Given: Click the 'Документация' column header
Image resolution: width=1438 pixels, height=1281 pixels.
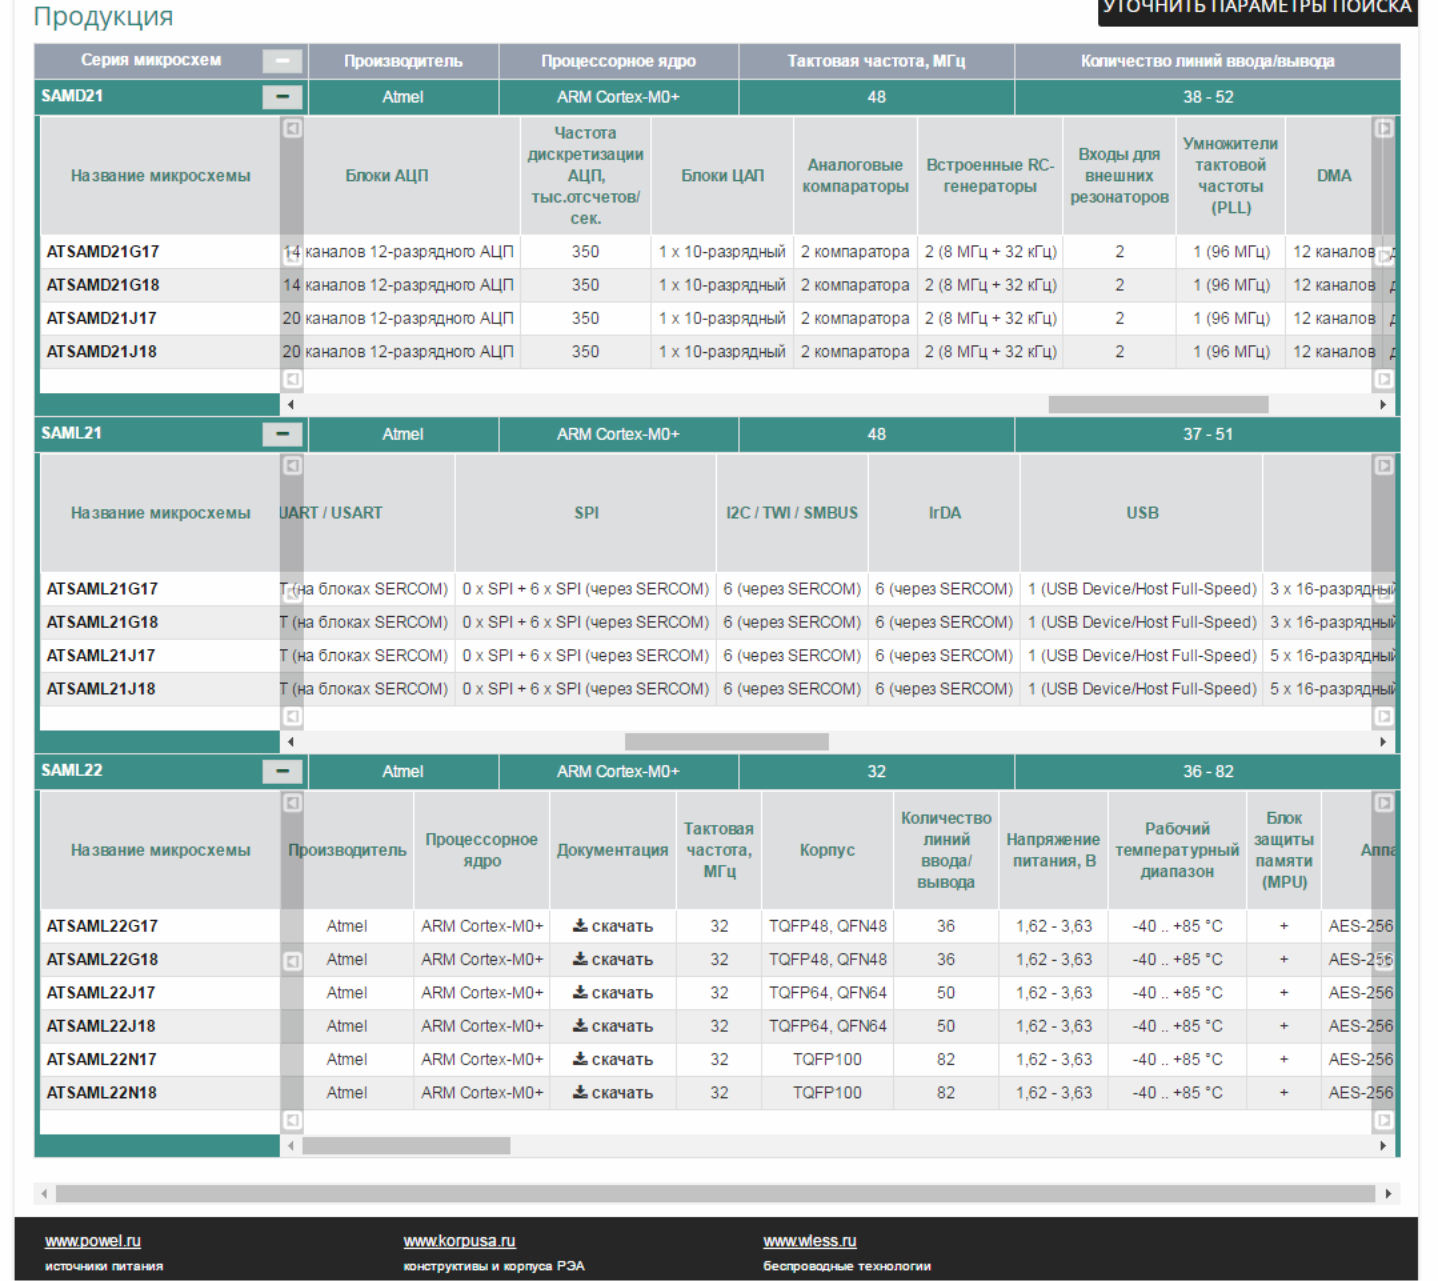Looking at the screenshot, I should point(612,850).
